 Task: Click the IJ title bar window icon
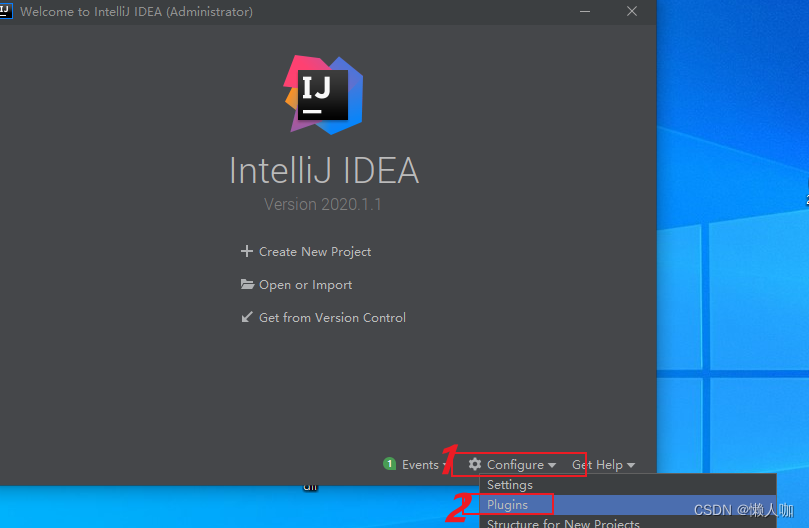5,11
